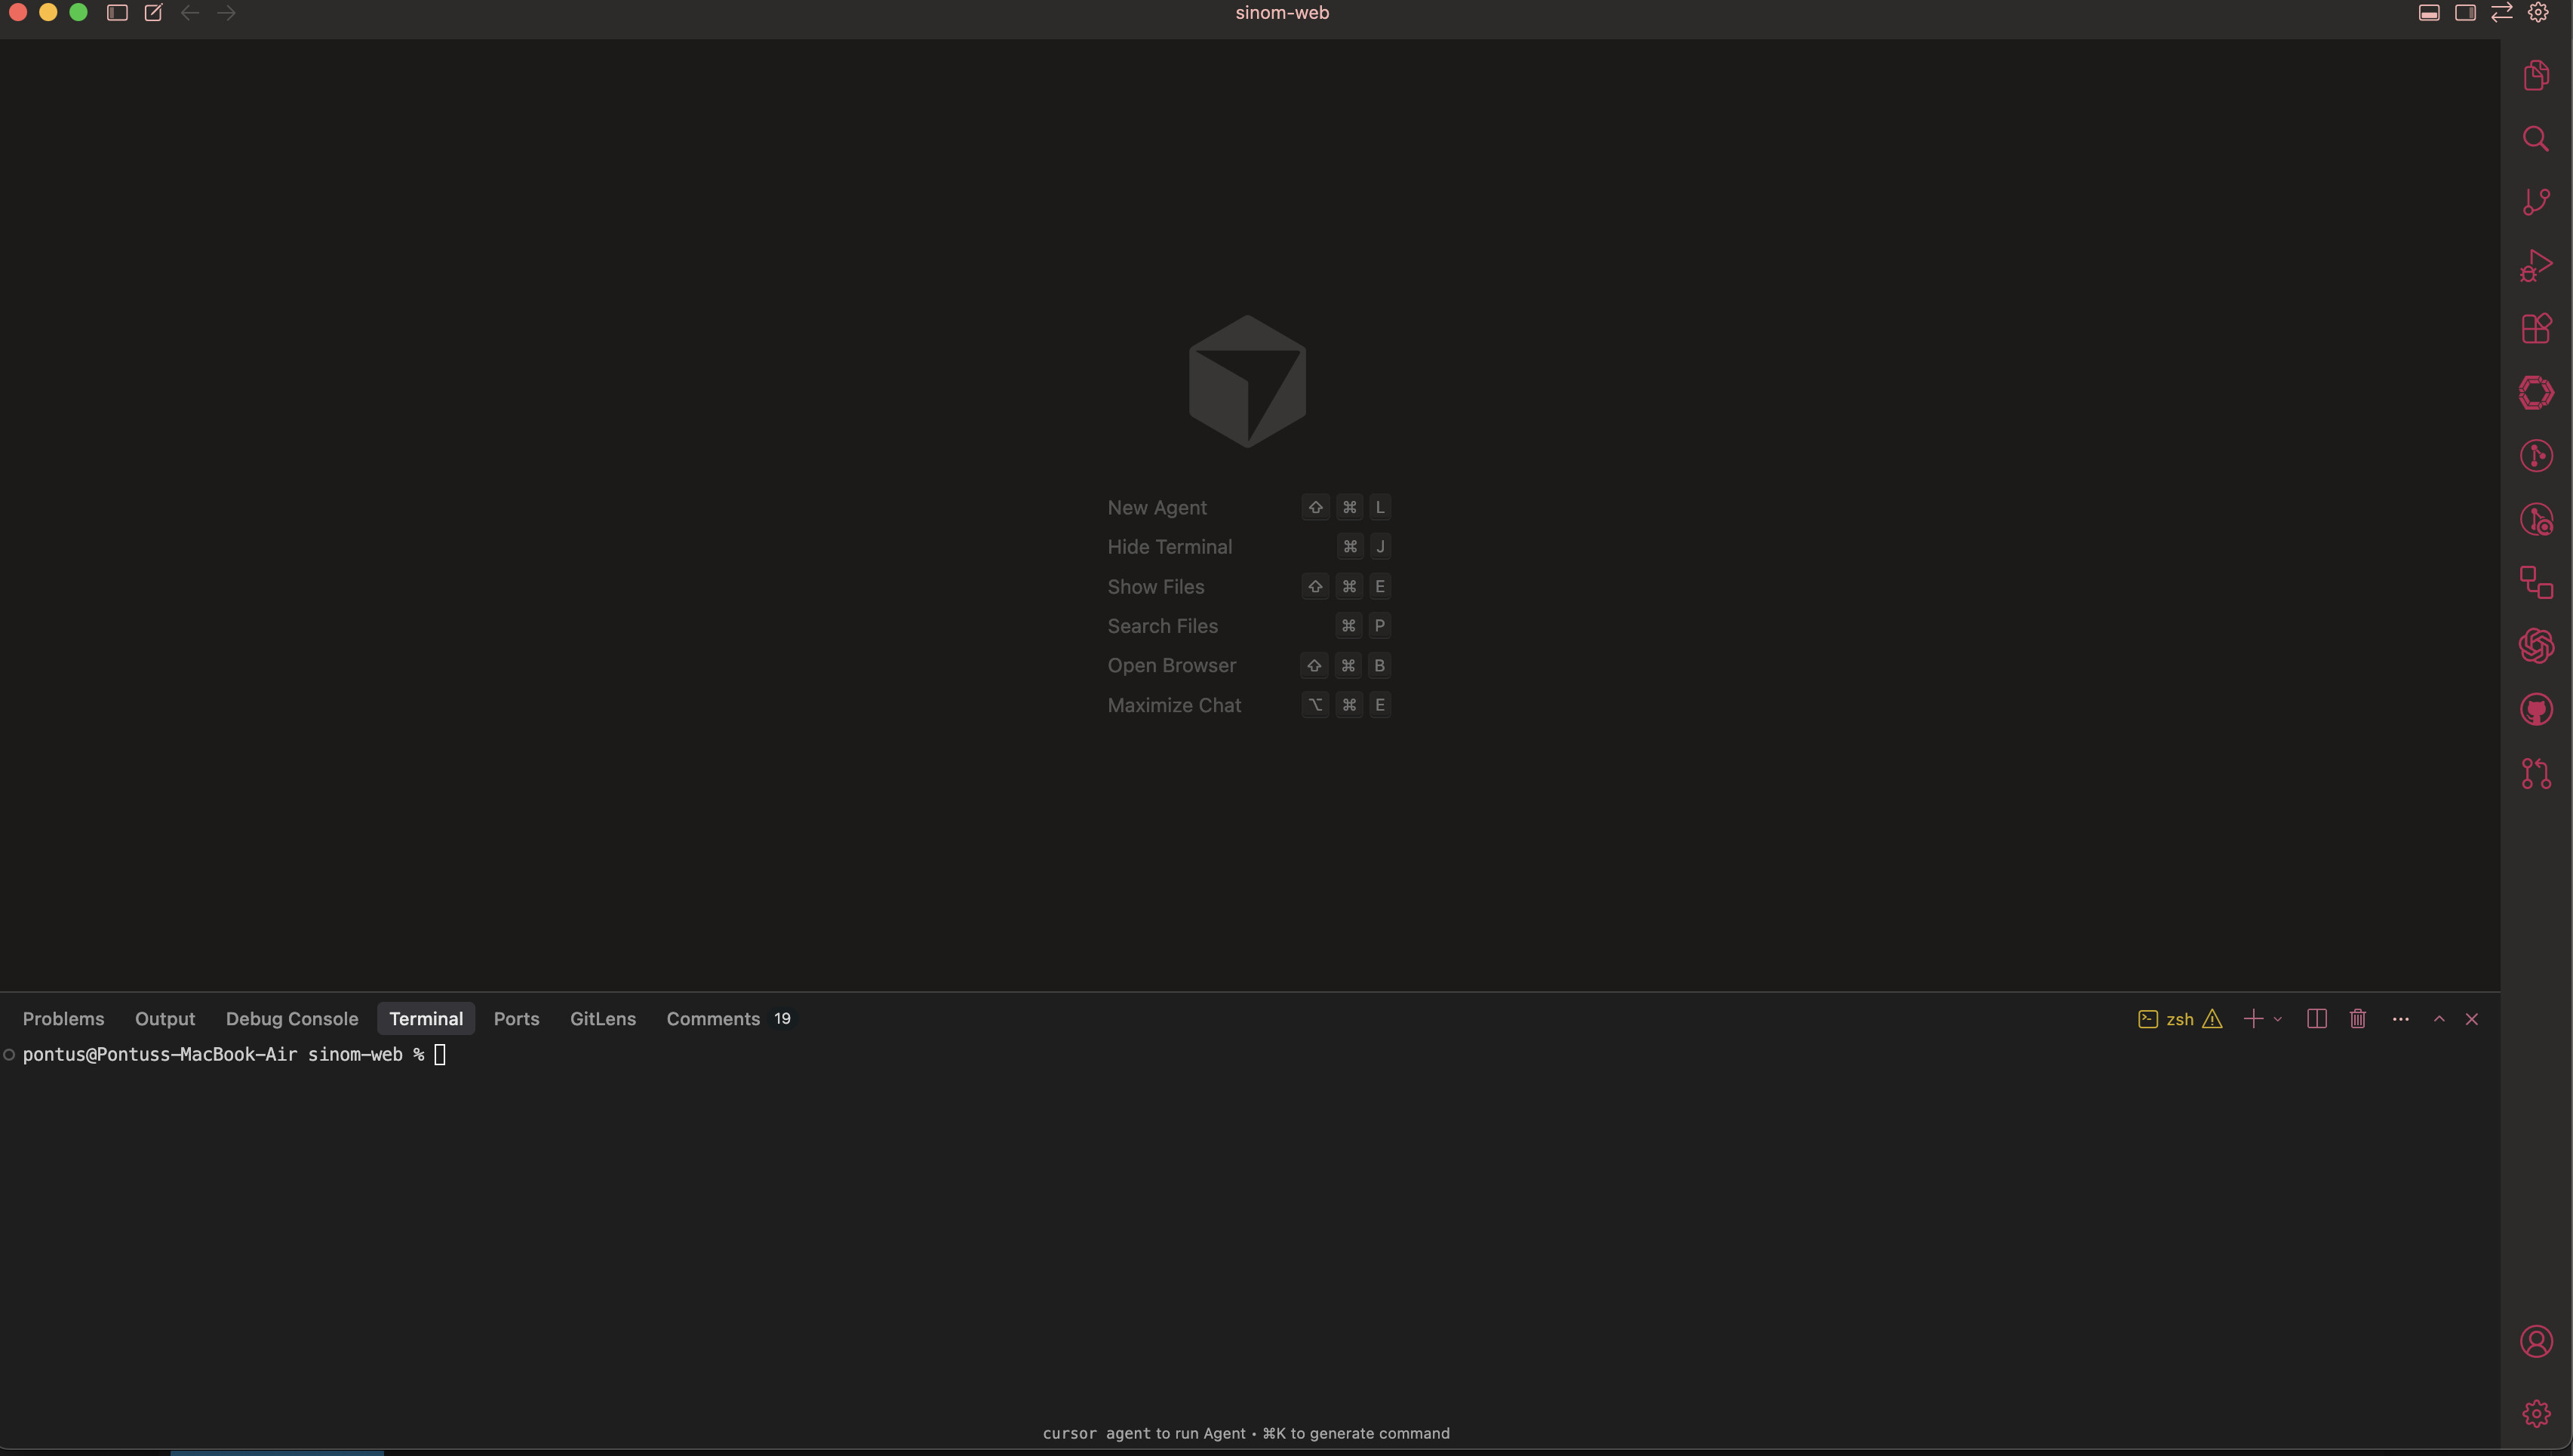Screen dimensions: 2573x1456
Task: Kill terminal with trash icon
Action: point(2357,1019)
